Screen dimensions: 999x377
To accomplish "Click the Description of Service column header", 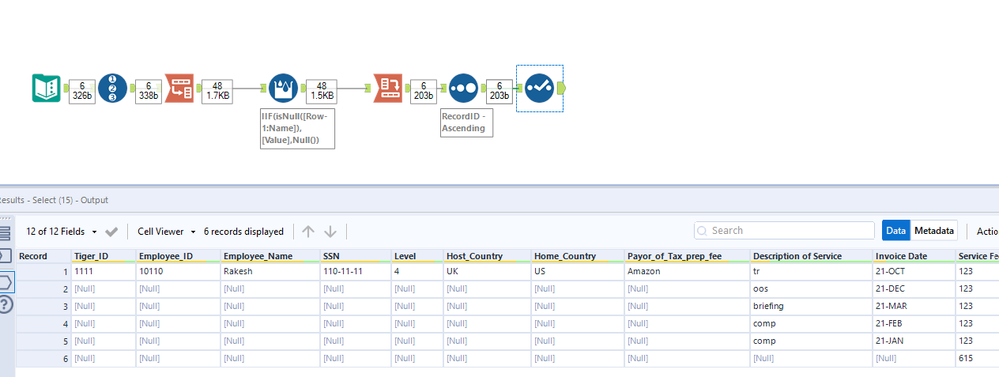I will (812, 256).
